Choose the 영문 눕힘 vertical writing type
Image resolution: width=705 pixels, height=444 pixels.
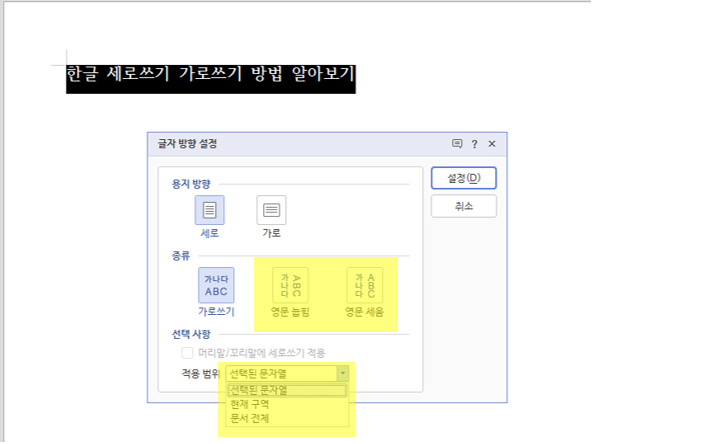pyautogui.click(x=290, y=285)
